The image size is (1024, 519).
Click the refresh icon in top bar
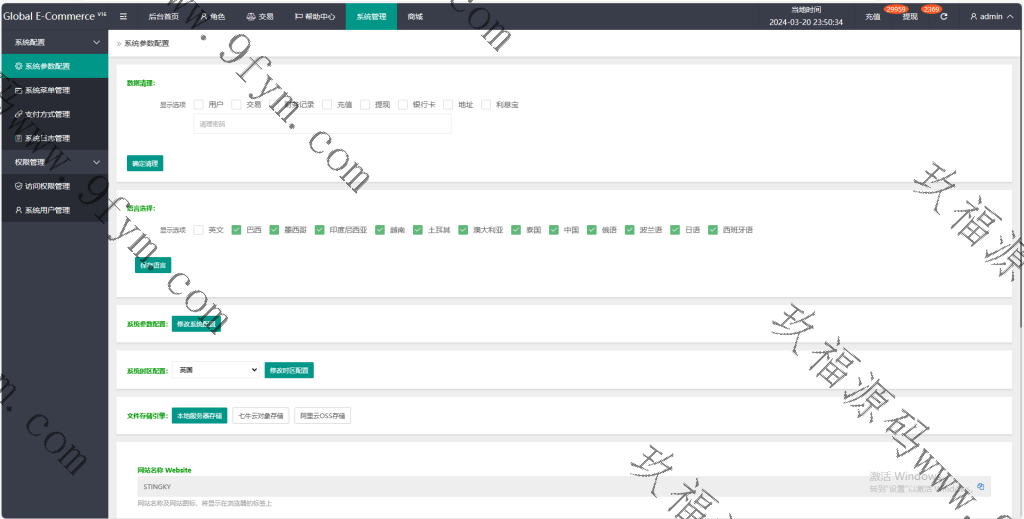pyautogui.click(x=943, y=17)
